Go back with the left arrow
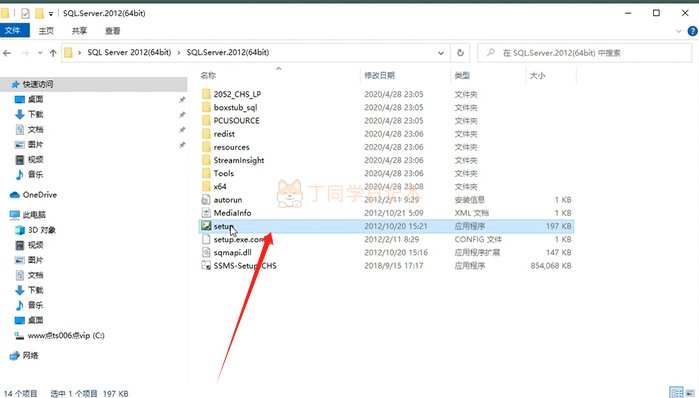699x398 pixels. 7,53
